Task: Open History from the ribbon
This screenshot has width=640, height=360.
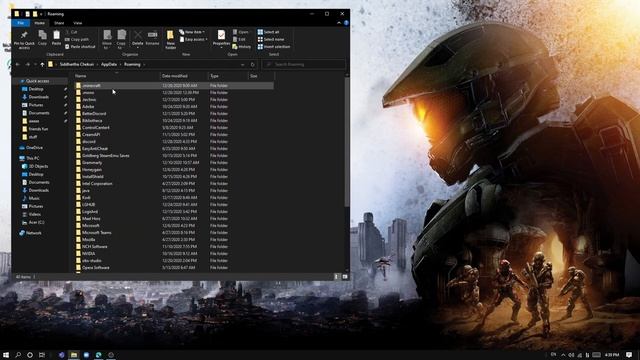Action: point(242,47)
